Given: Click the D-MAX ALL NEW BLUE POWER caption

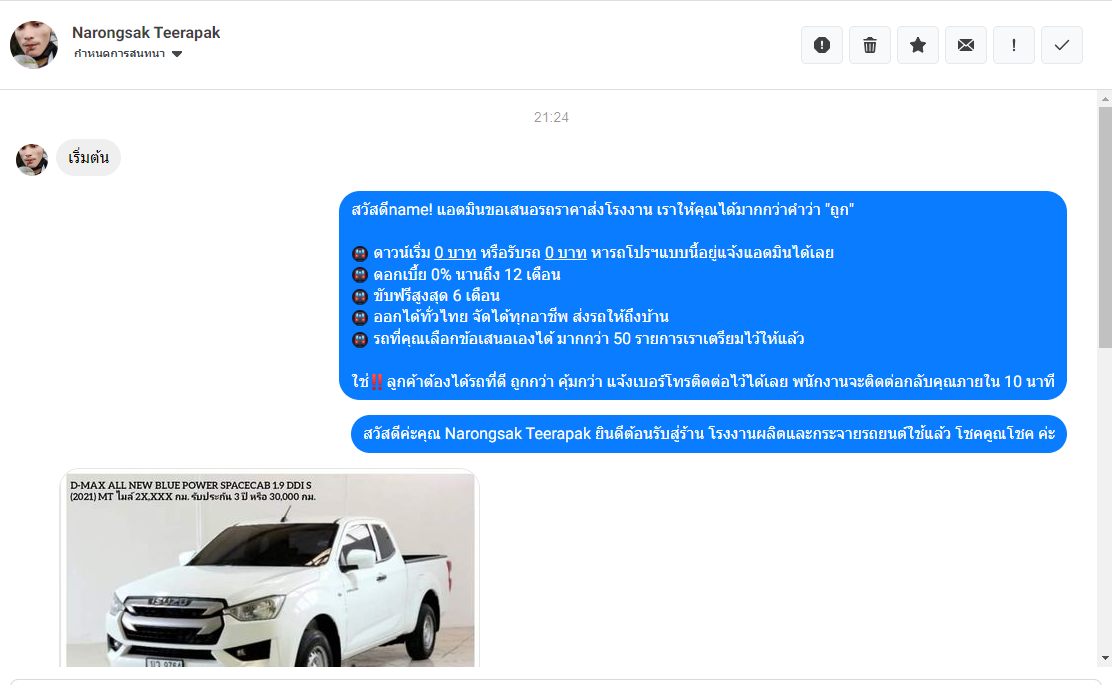Looking at the screenshot, I should tap(193, 491).
